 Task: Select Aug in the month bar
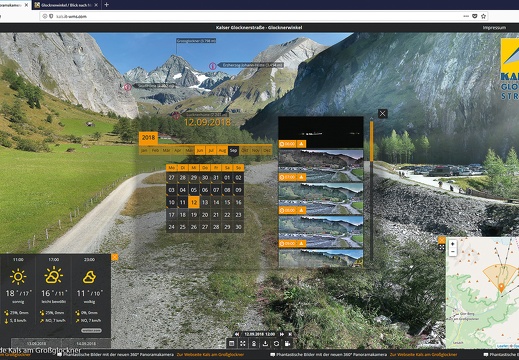222,150
